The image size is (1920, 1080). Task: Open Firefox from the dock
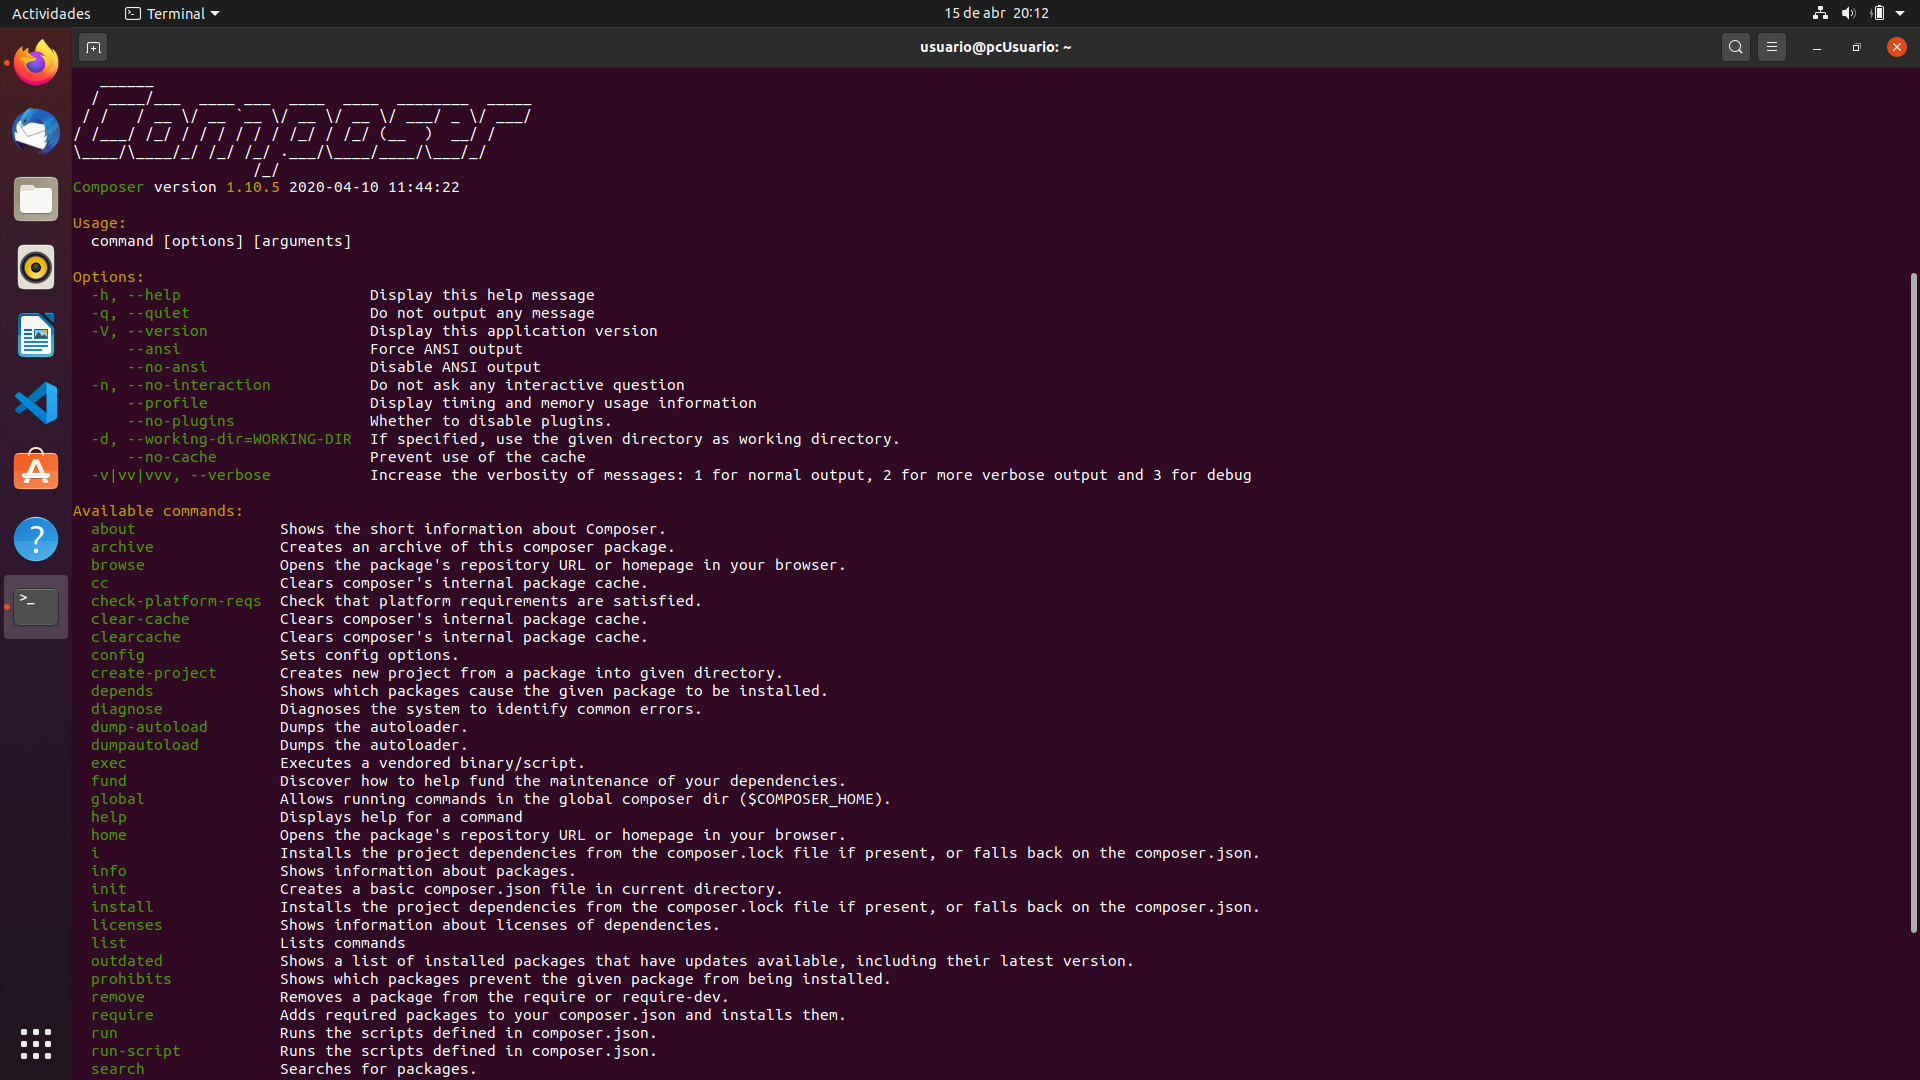click(x=36, y=63)
